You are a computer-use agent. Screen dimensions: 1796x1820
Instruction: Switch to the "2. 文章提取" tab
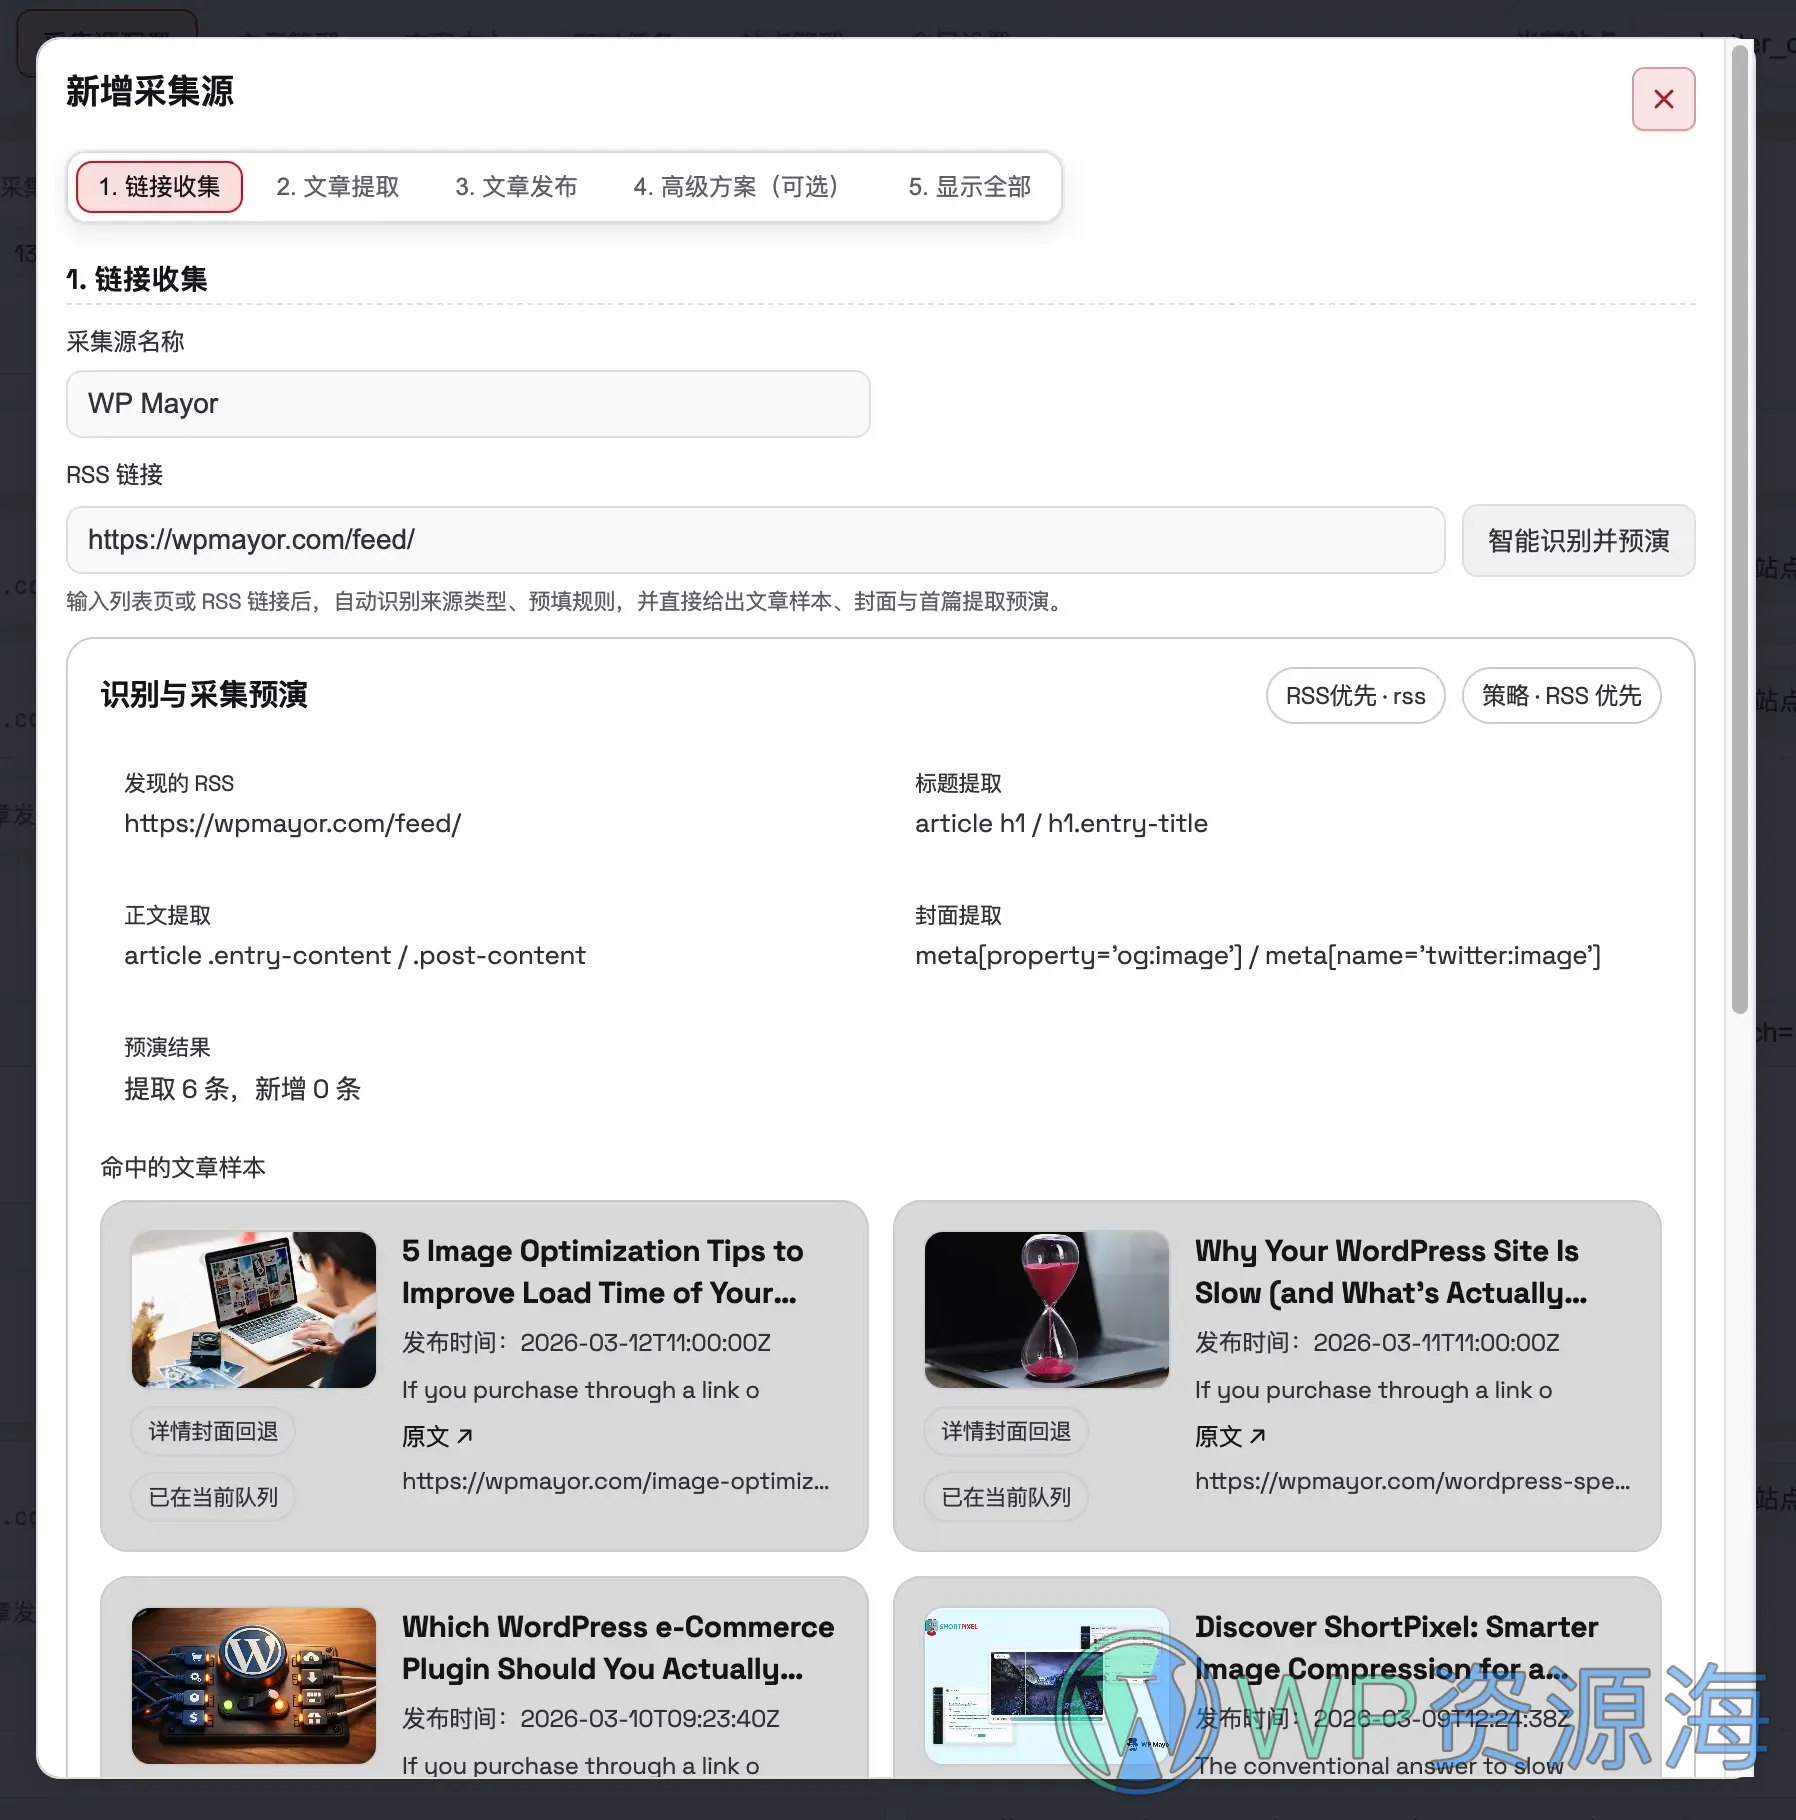tap(337, 187)
